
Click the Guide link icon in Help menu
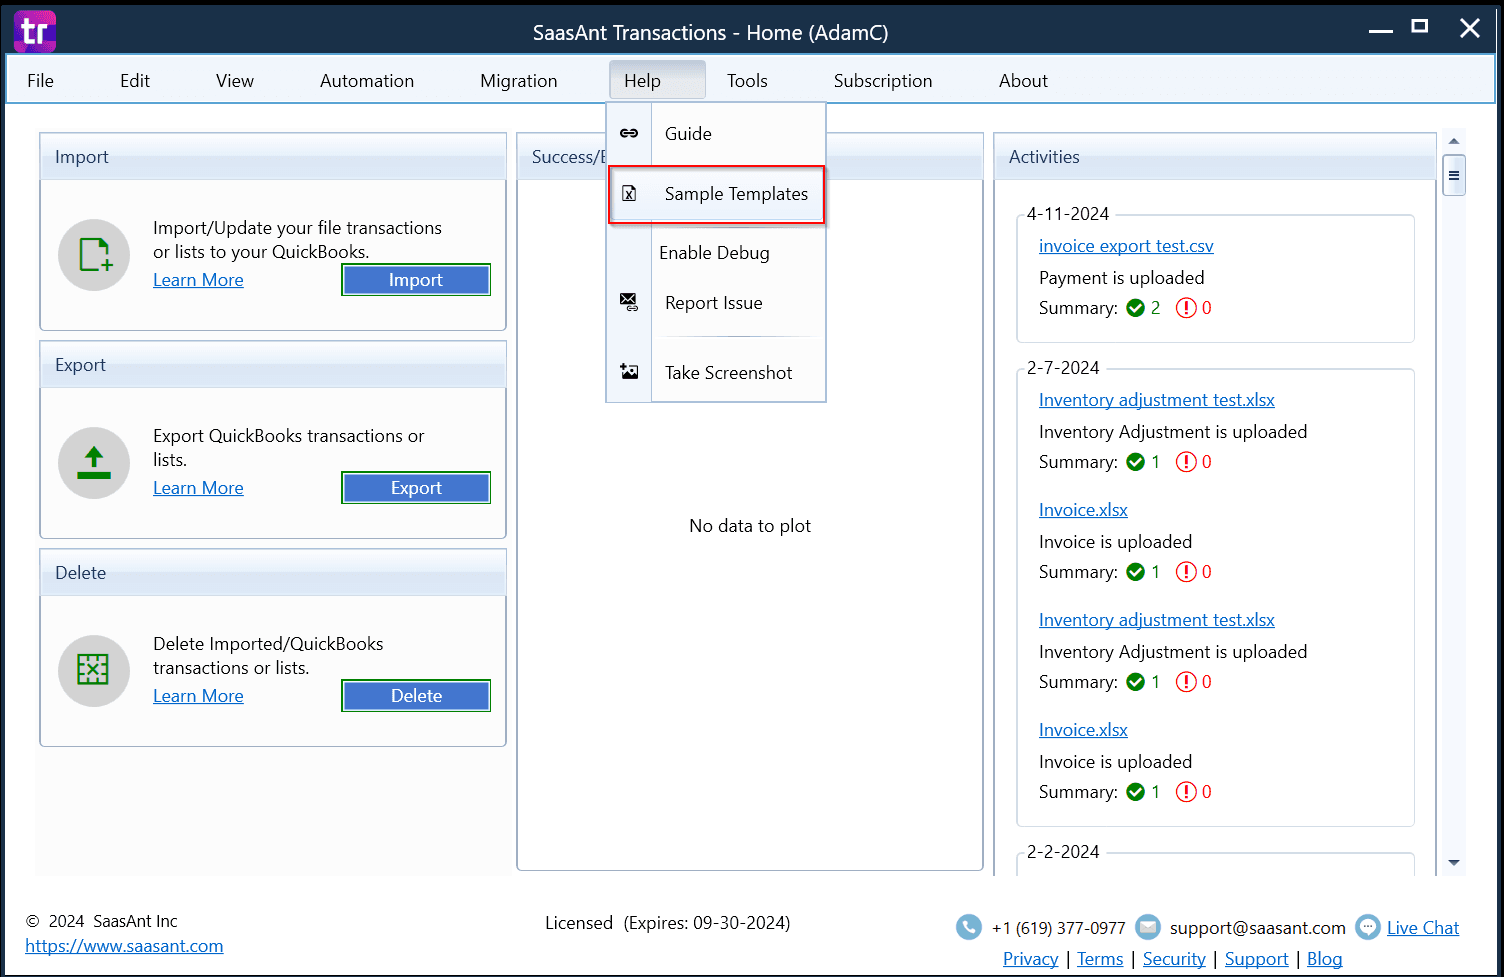click(x=629, y=133)
